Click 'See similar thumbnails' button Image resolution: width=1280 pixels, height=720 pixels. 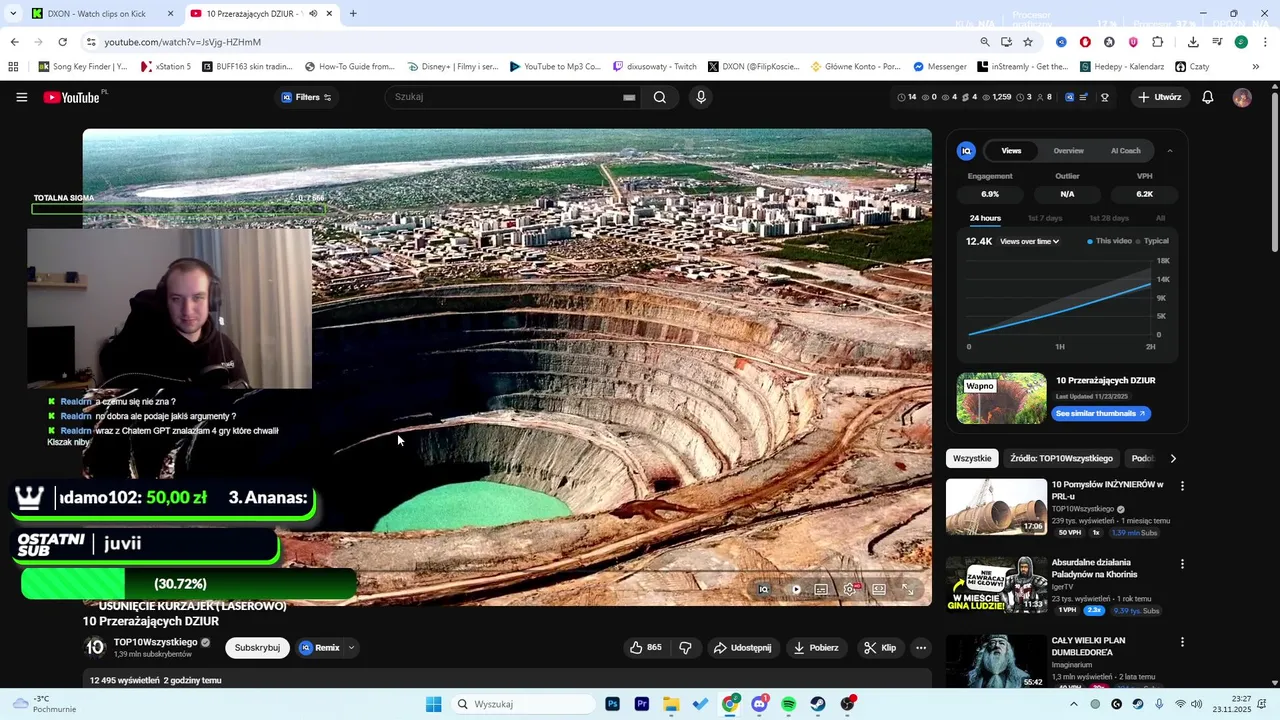pyautogui.click(x=1100, y=413)
